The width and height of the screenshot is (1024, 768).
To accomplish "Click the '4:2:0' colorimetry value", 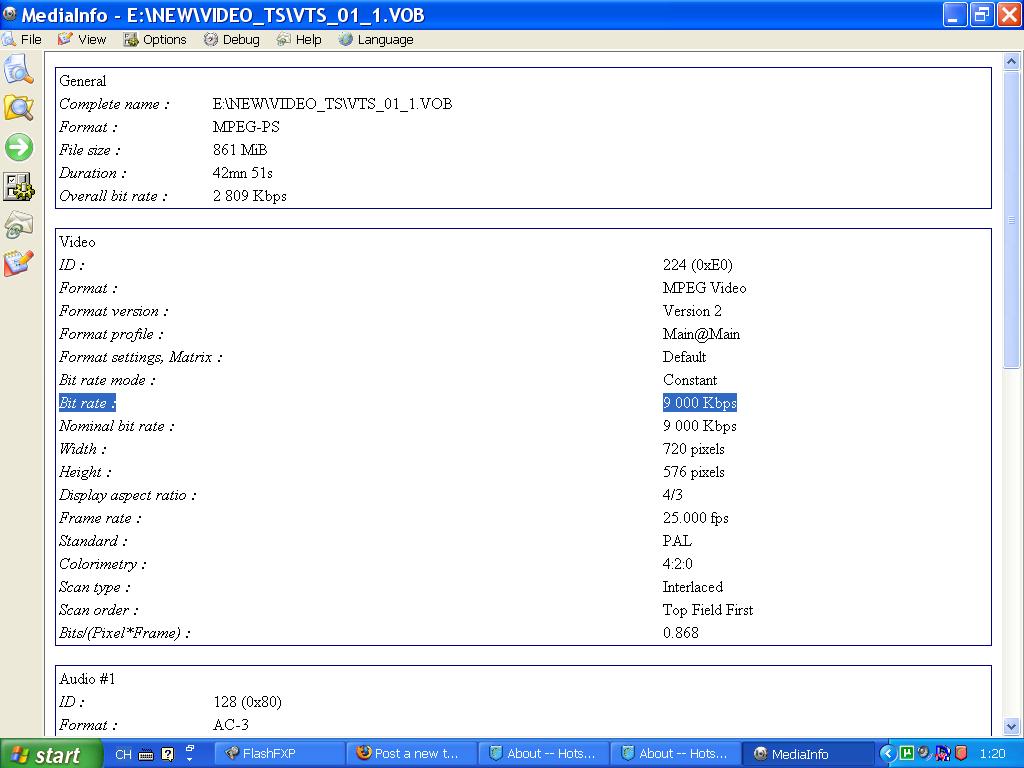I will (677, 564).
